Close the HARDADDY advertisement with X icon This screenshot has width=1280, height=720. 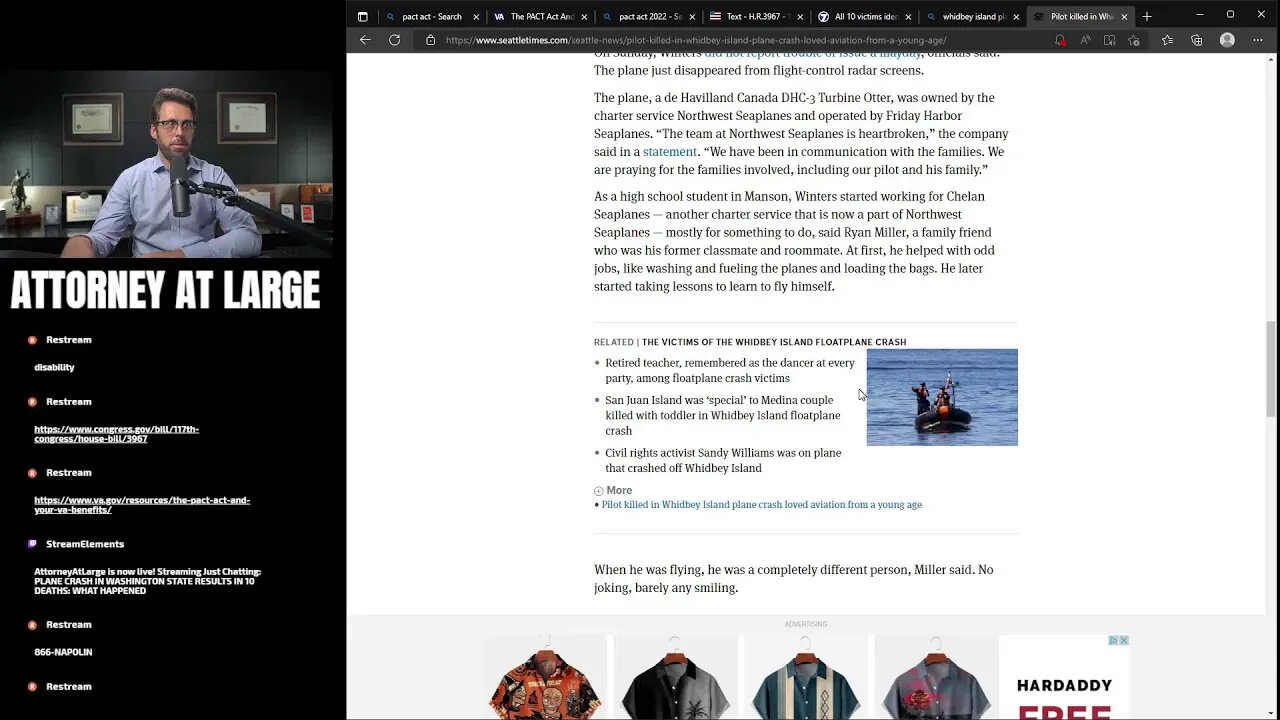click(x=1124, y=640)
